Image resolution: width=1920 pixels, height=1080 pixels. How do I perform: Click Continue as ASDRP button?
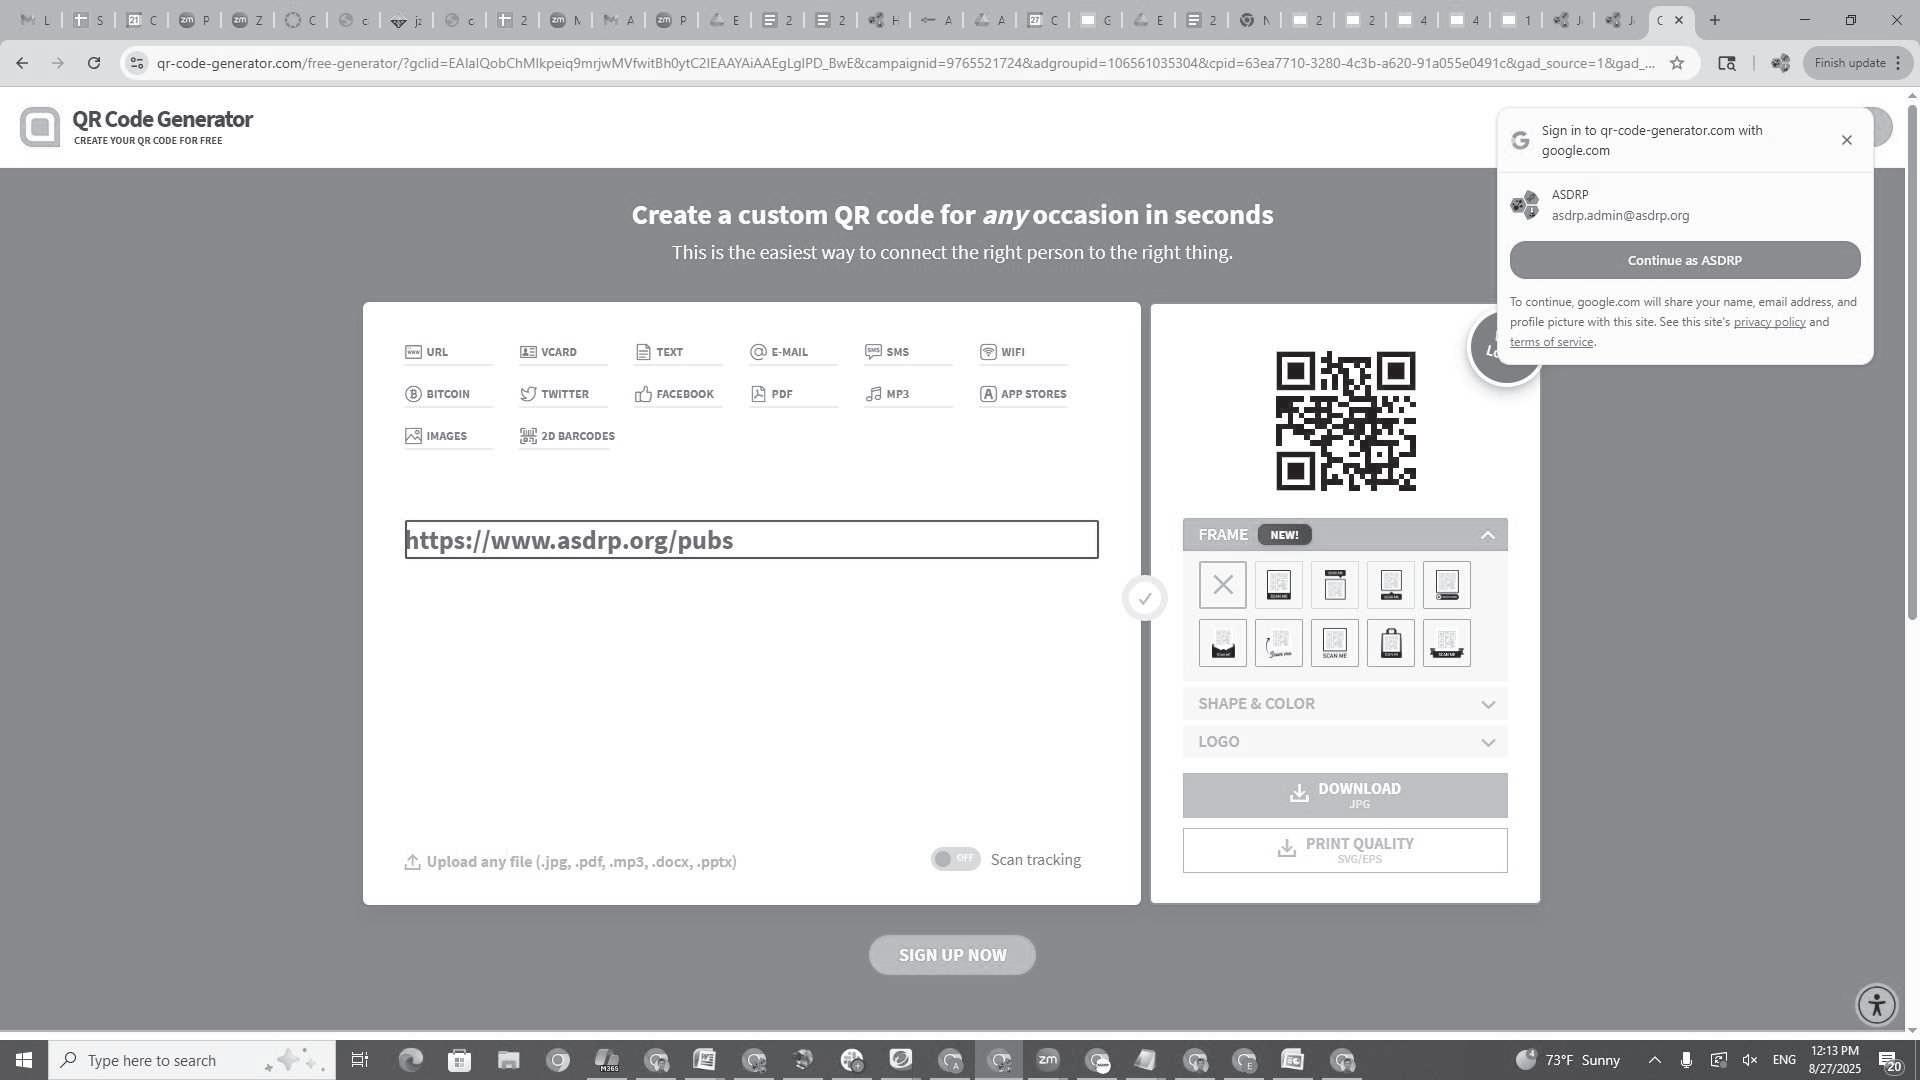pos(1684,260)
